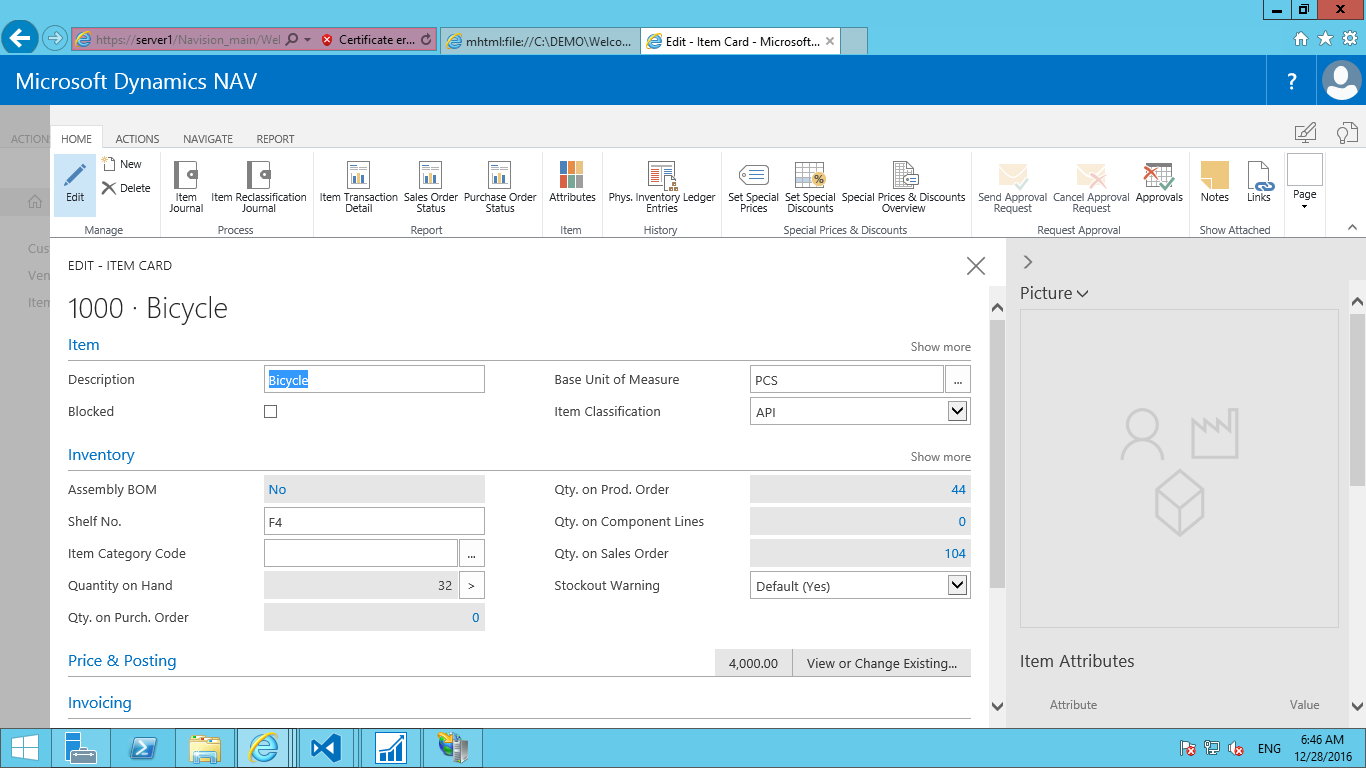
Task: Switch to the ACTIONS ribbon tab
Action: (137, 139)
